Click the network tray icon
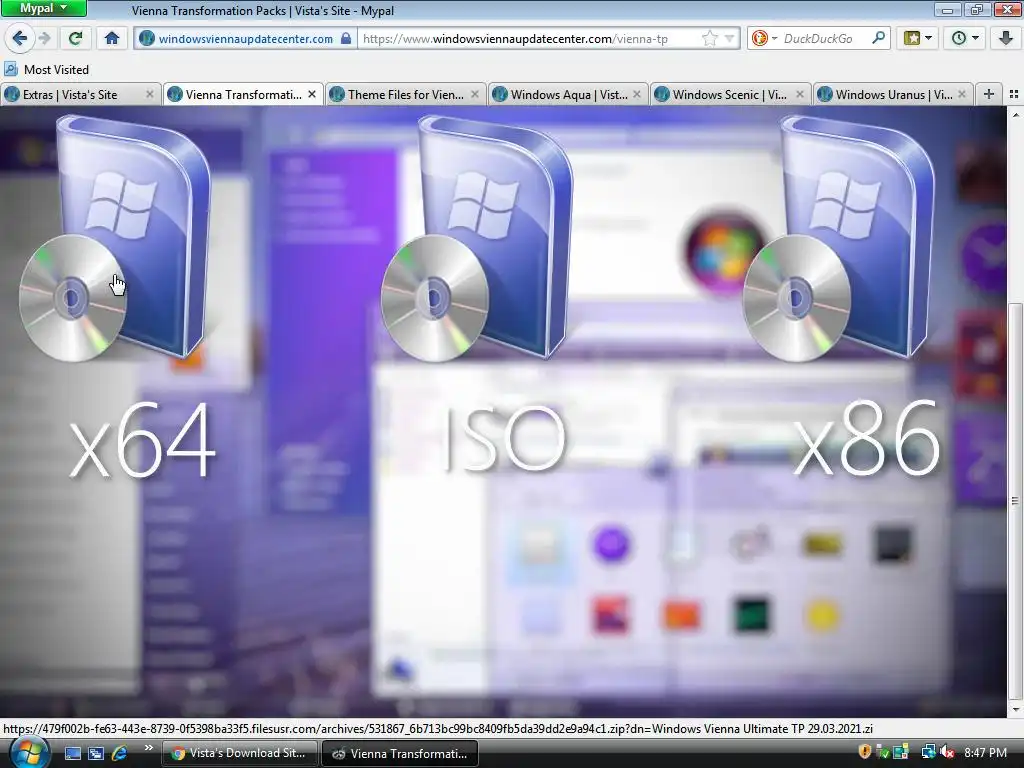Image resolution: width=1024 pixels, height=768 pixels. tap(927, 752)
